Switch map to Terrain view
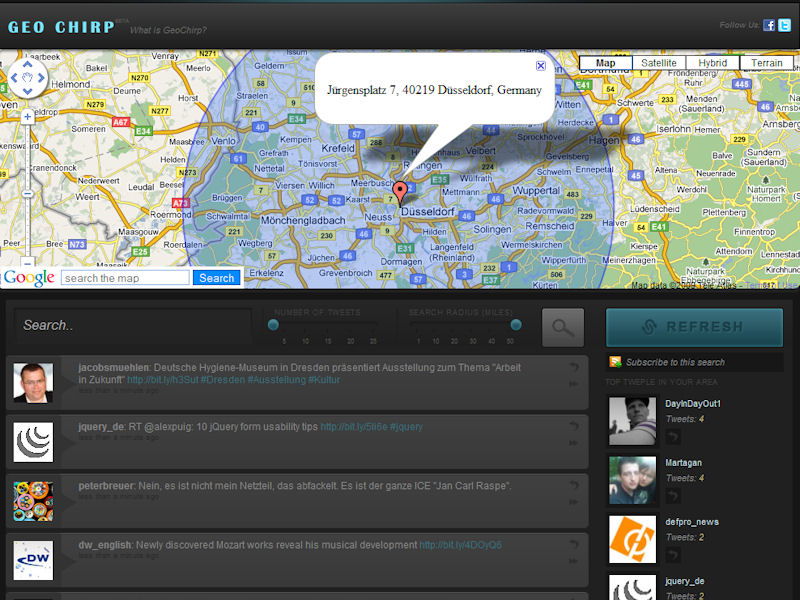Image resolution: width=800 pixels, height=600 pixels. coord(766,63)
